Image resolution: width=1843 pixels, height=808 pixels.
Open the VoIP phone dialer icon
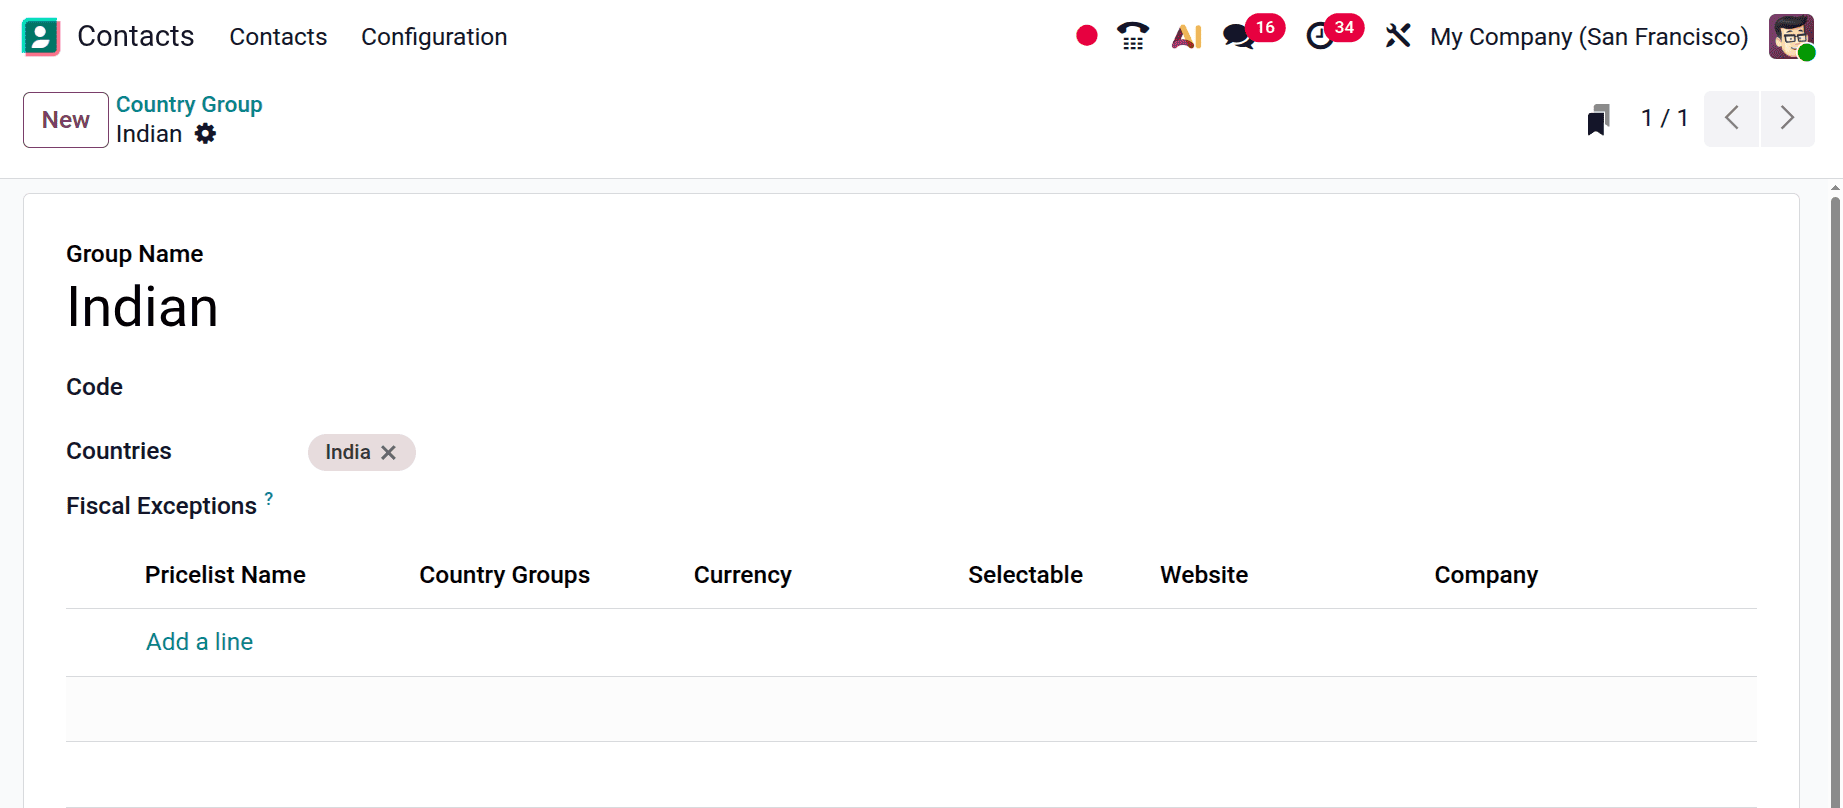(1133, 36)
